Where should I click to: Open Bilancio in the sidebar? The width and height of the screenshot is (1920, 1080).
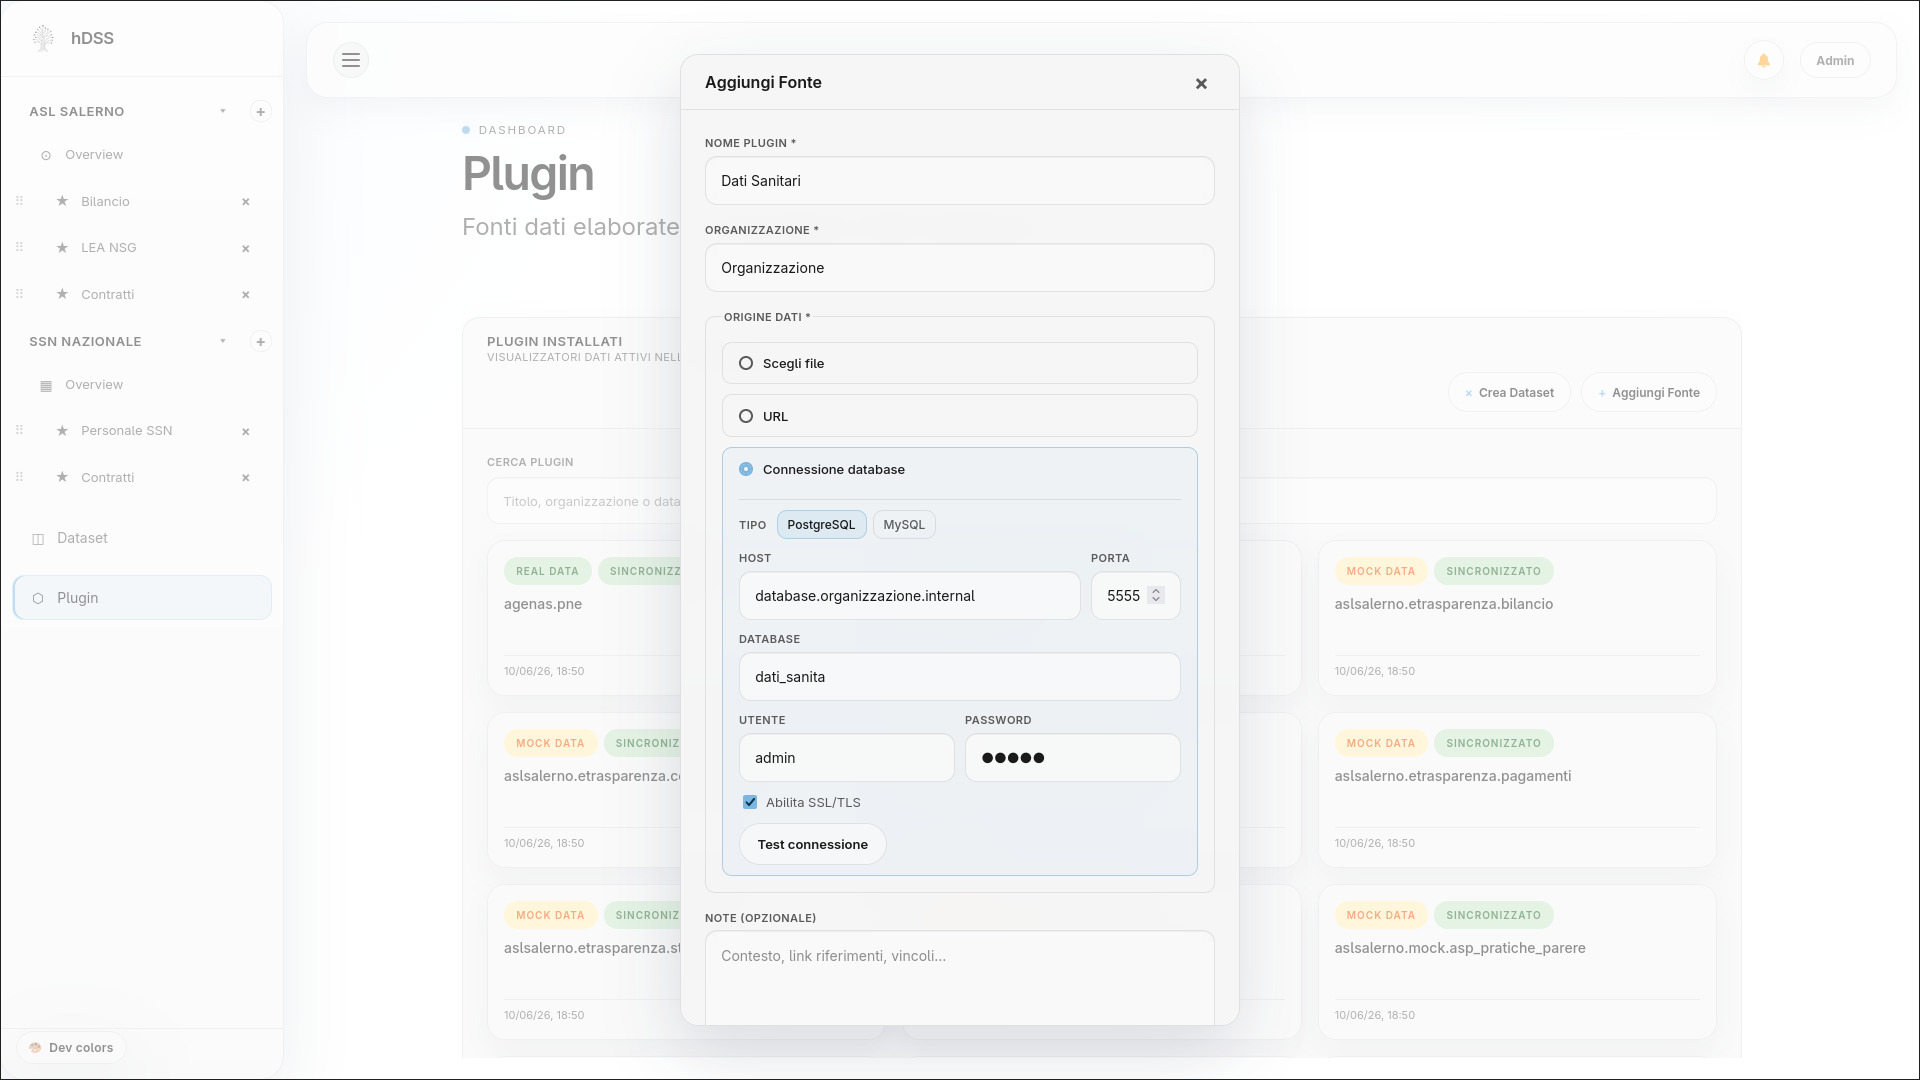click(105, 202)
